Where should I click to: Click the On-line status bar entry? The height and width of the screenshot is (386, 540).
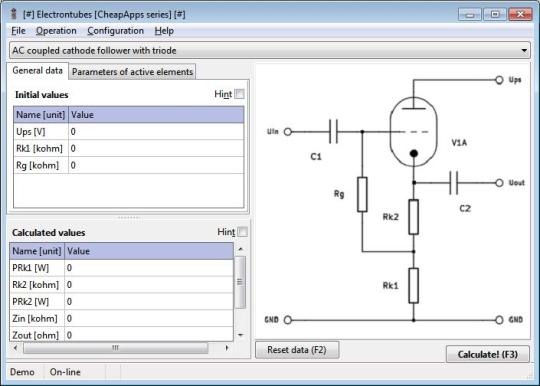(65, 372)
